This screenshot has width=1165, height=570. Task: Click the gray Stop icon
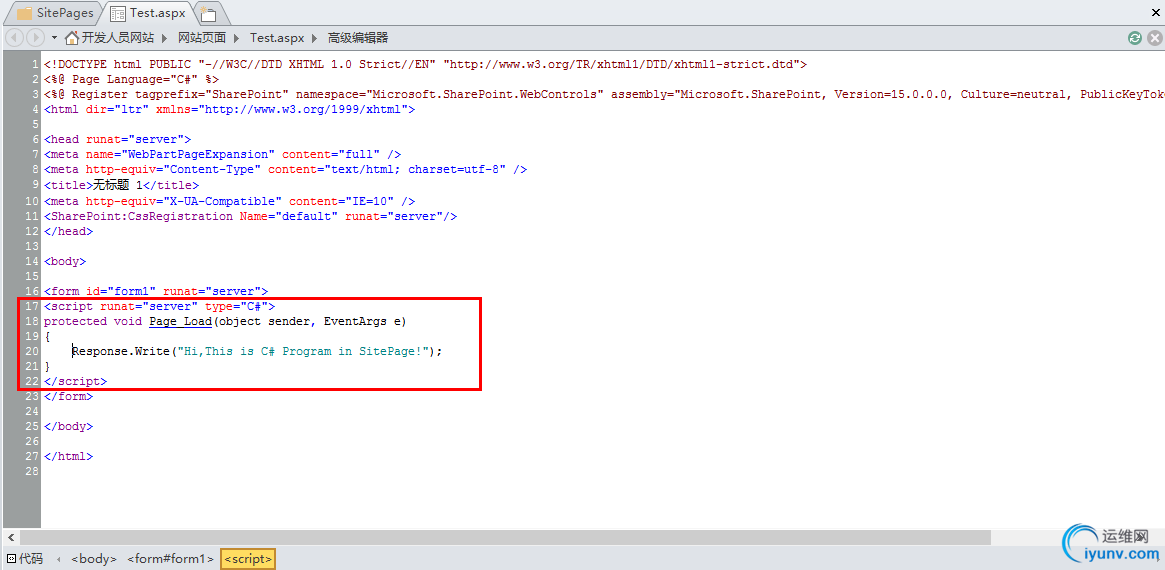pos(1155,38)
